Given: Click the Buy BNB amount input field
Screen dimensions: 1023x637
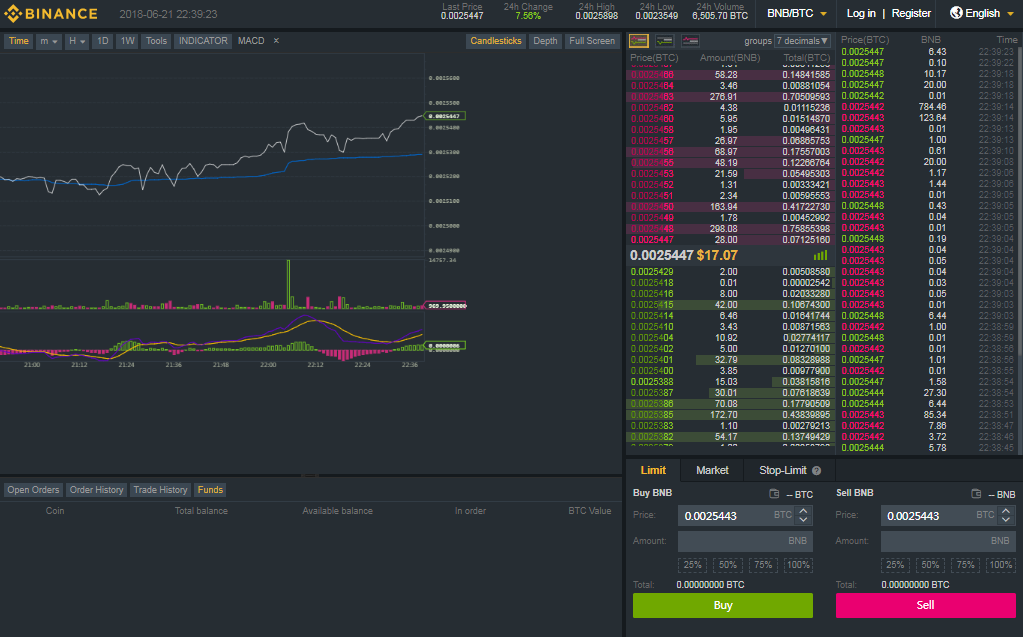Looking at the screenshot, I should pyautogui.click(x=745, y=541).
